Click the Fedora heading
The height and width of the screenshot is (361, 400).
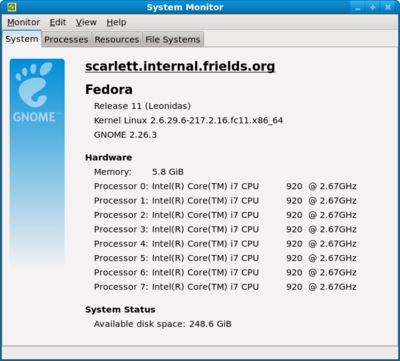click(x=109, y=89)
